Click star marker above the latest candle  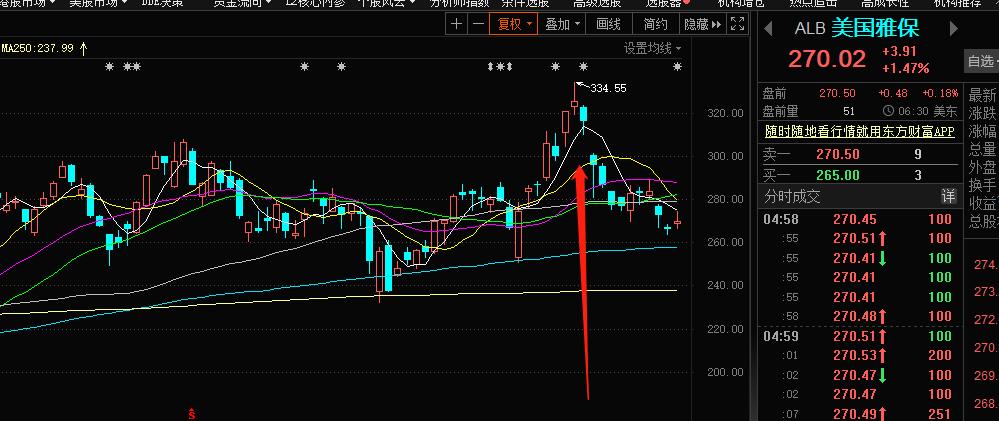click(x=677, y=66)
